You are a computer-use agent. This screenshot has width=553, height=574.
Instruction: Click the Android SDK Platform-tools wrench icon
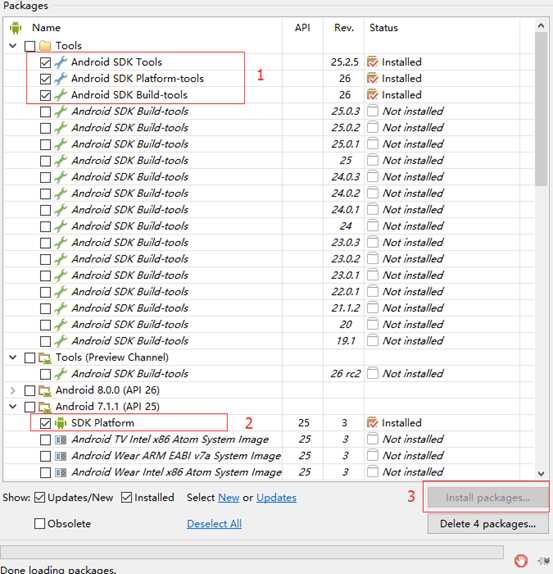coord(60,79)
